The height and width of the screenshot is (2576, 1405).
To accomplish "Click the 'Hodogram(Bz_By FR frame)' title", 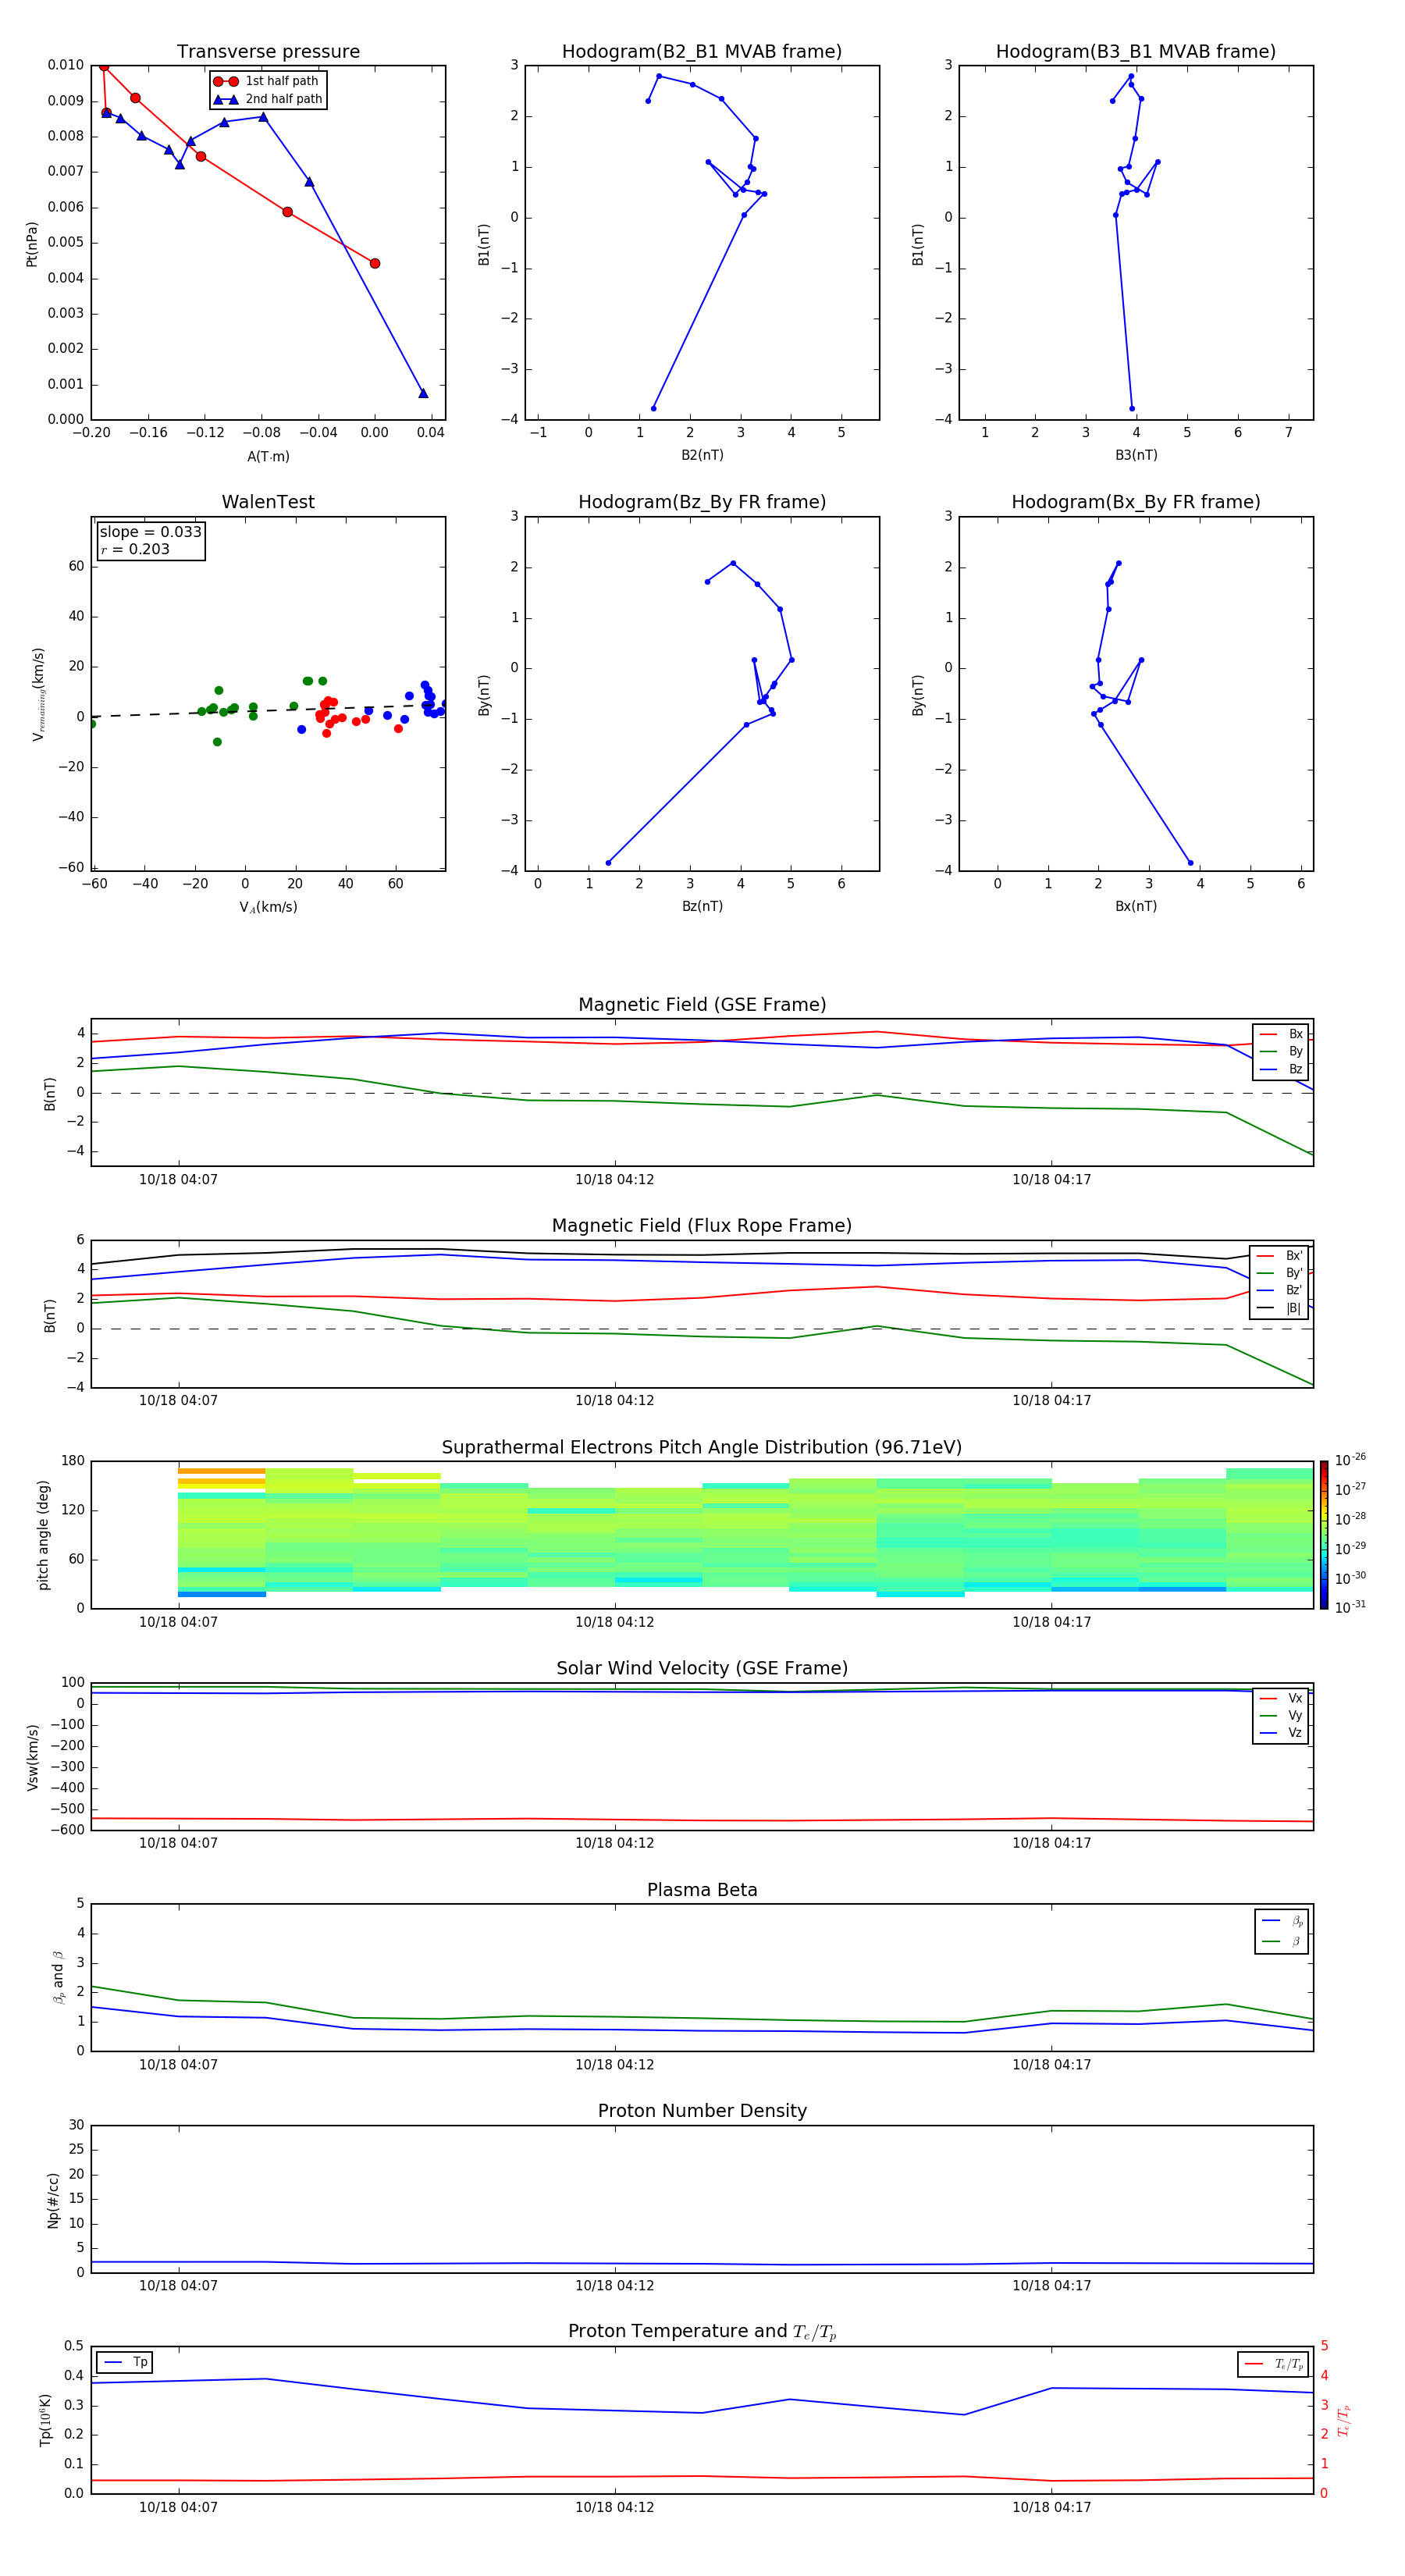I will pos(702,502).
